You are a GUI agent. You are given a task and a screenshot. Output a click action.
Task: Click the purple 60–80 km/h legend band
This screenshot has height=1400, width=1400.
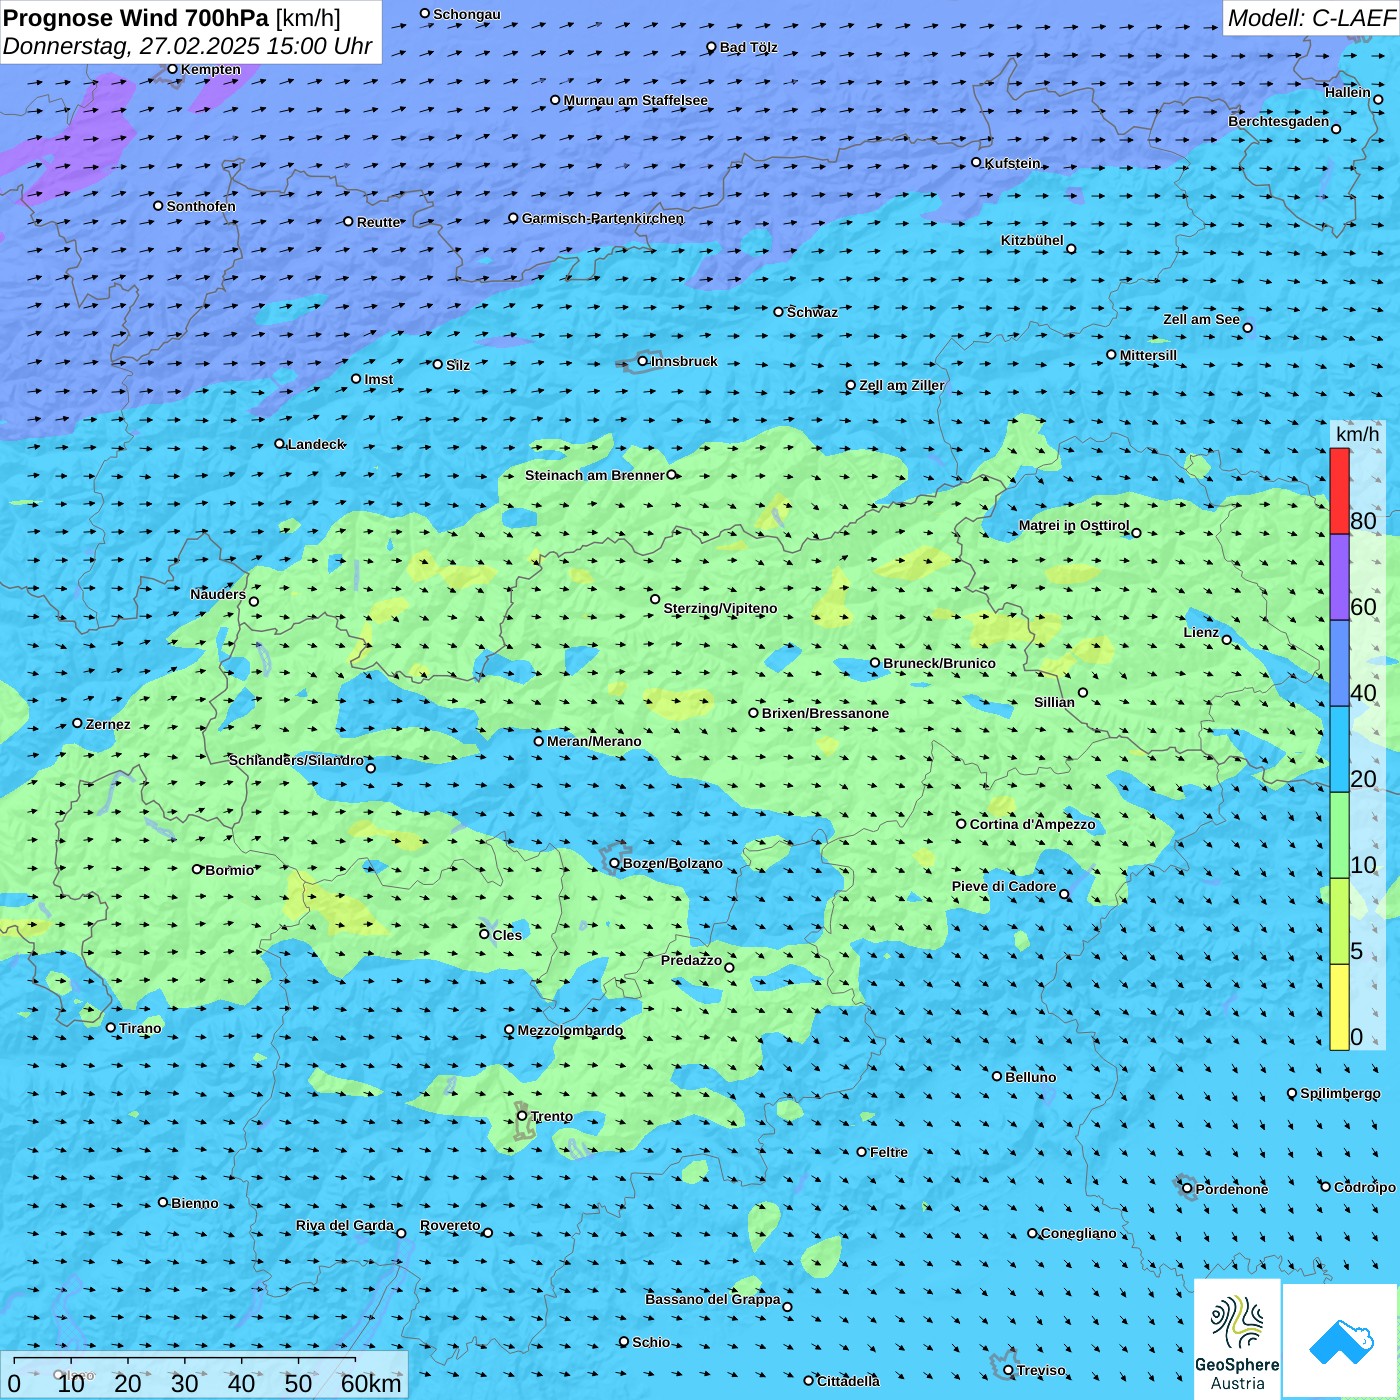[x=1339, y=577]
